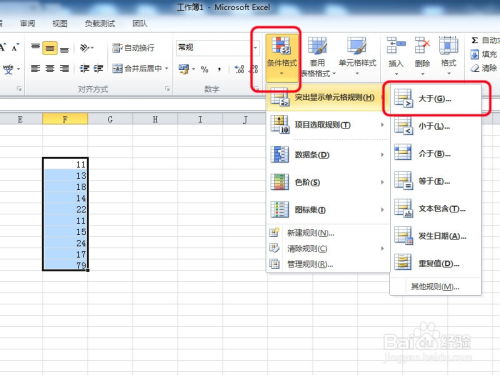
Task: Select 项目选取规则(T) menu item
Action: [x=327, y=125]
